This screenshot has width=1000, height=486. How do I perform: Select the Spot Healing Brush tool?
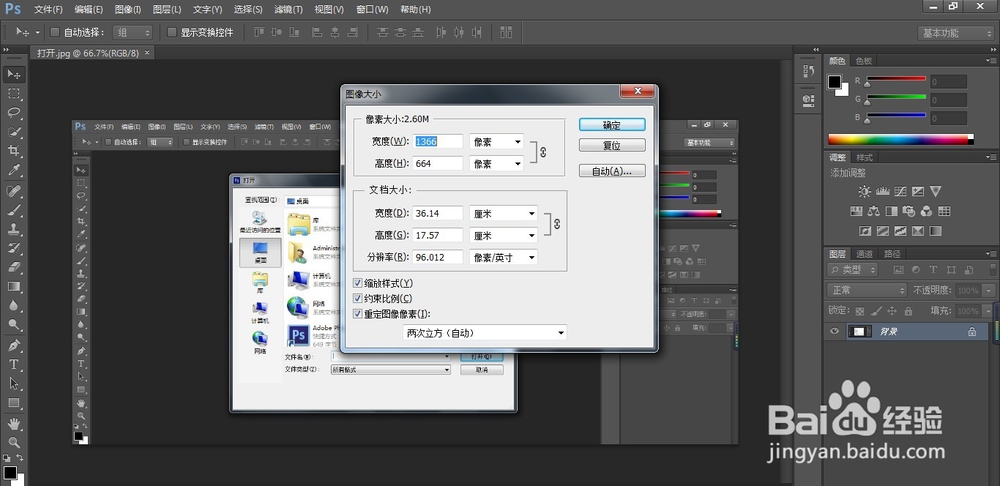tap(13, 191)
